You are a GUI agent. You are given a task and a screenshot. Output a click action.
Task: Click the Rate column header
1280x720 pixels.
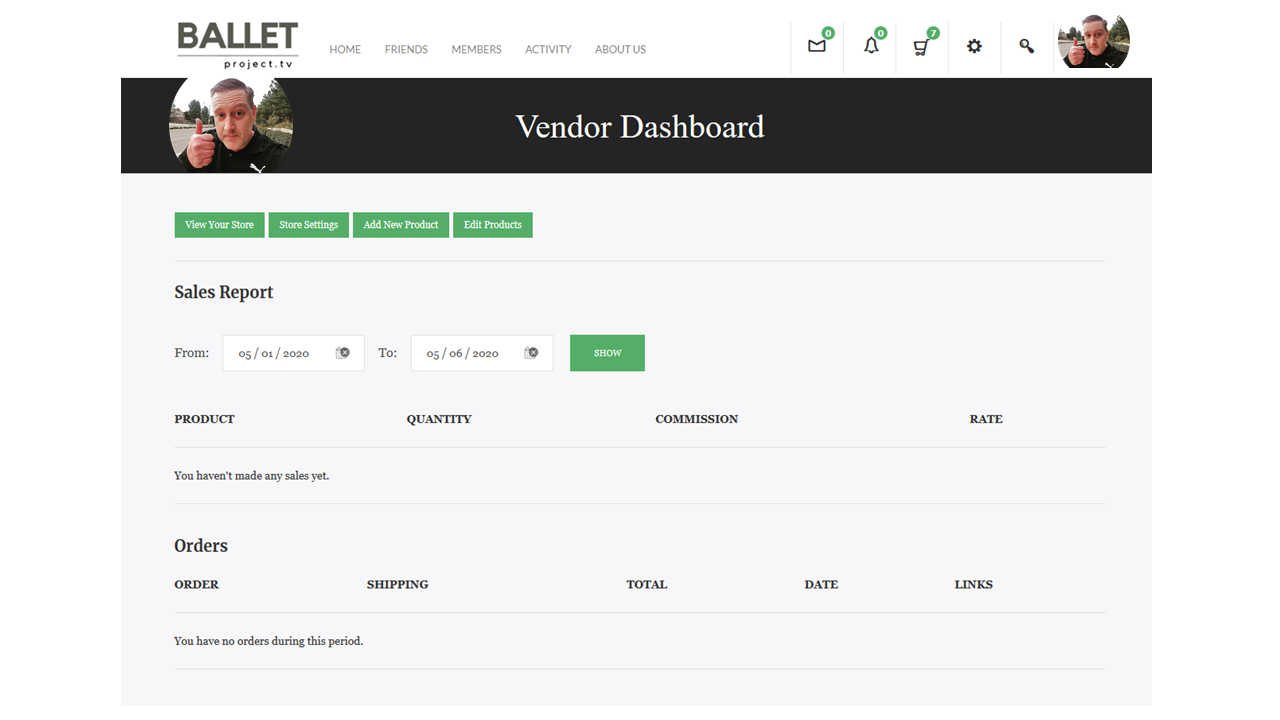986,419
